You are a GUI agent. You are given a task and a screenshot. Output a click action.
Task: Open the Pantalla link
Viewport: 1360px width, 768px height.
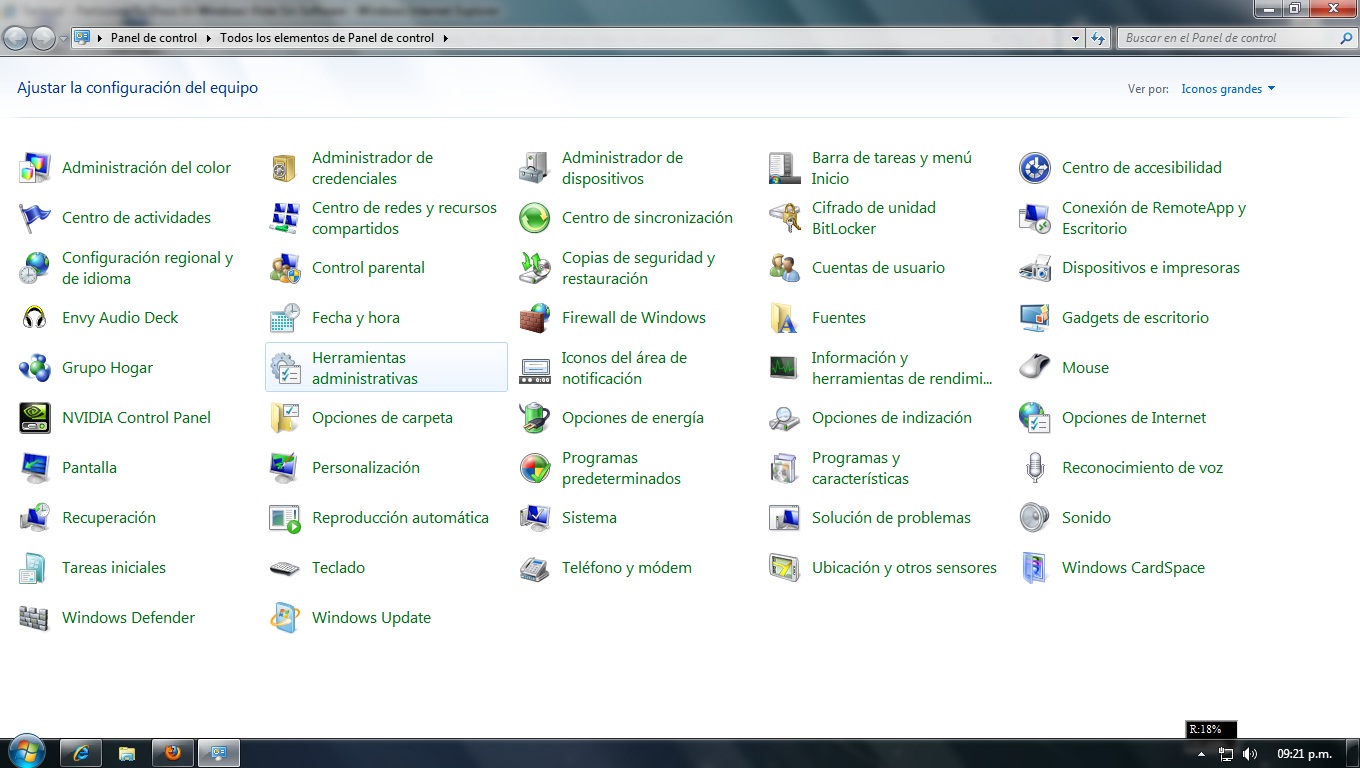89,468
